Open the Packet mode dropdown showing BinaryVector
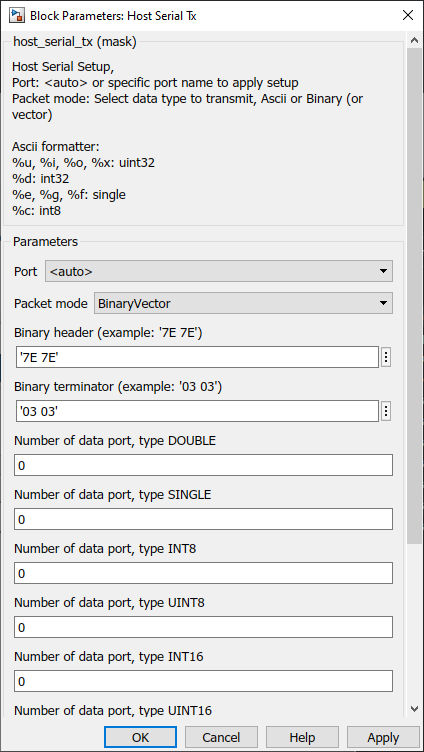Viewport: 424px width, 752px height. pos(243,303)
